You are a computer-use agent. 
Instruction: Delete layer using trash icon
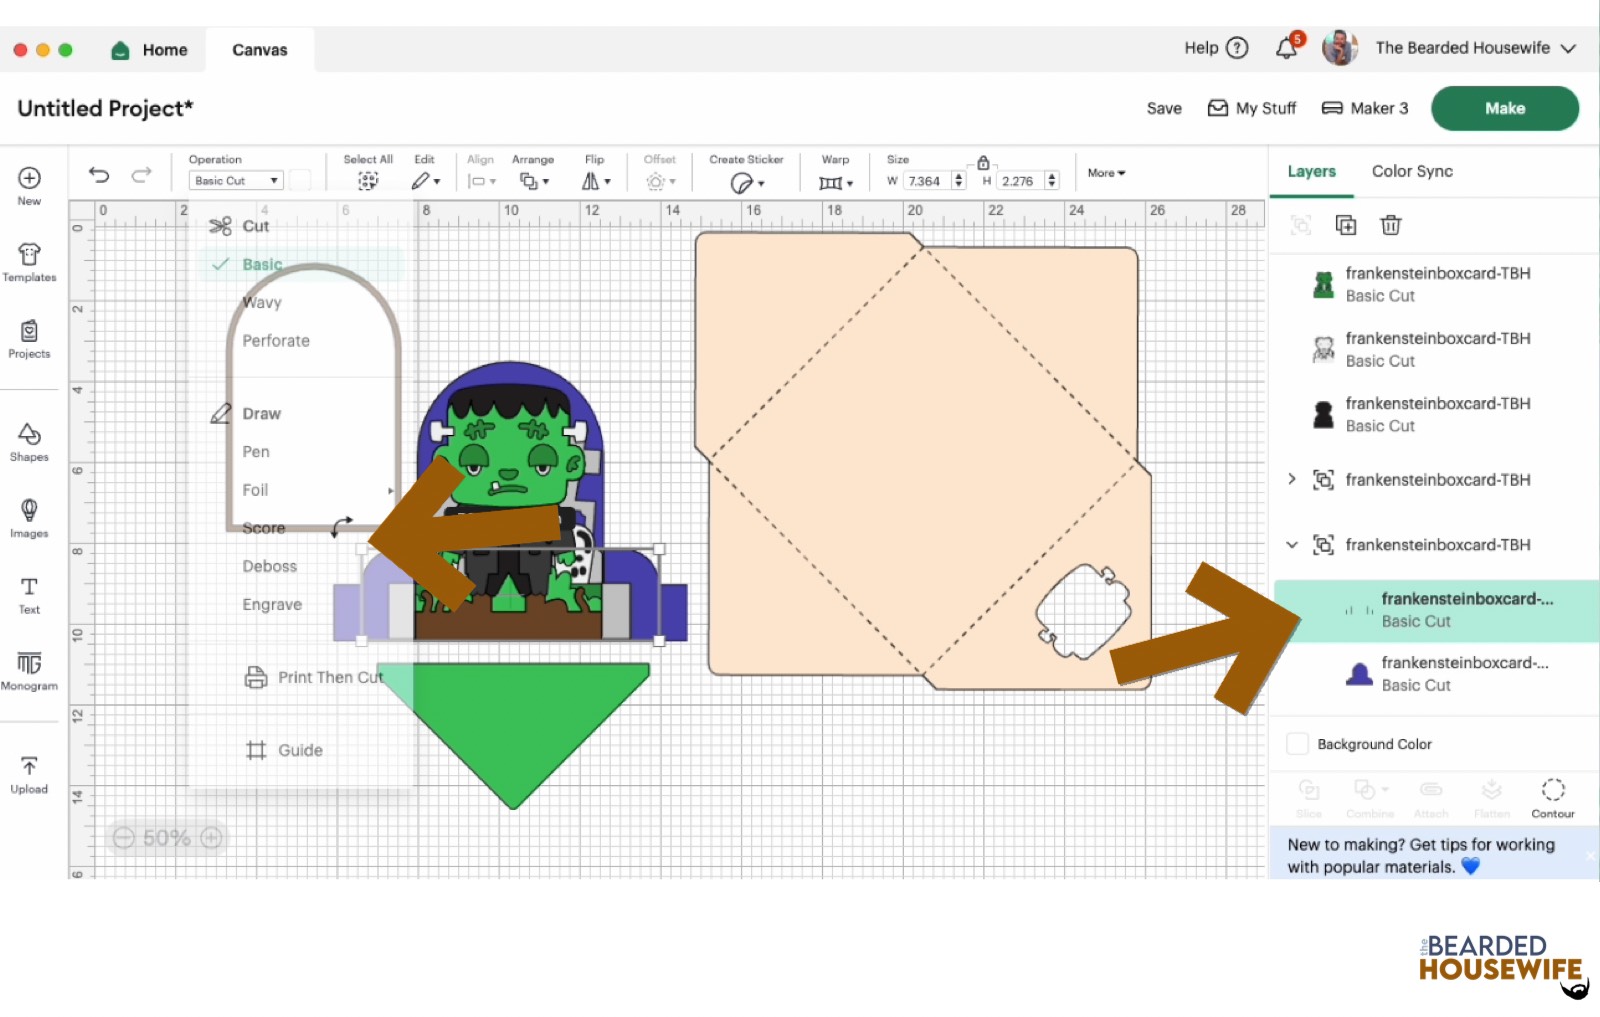coord(1390,225)
